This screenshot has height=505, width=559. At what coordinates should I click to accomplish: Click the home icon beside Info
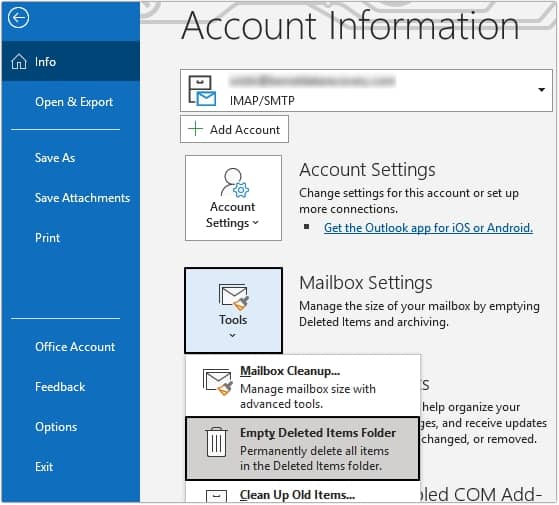click(19, 62)
